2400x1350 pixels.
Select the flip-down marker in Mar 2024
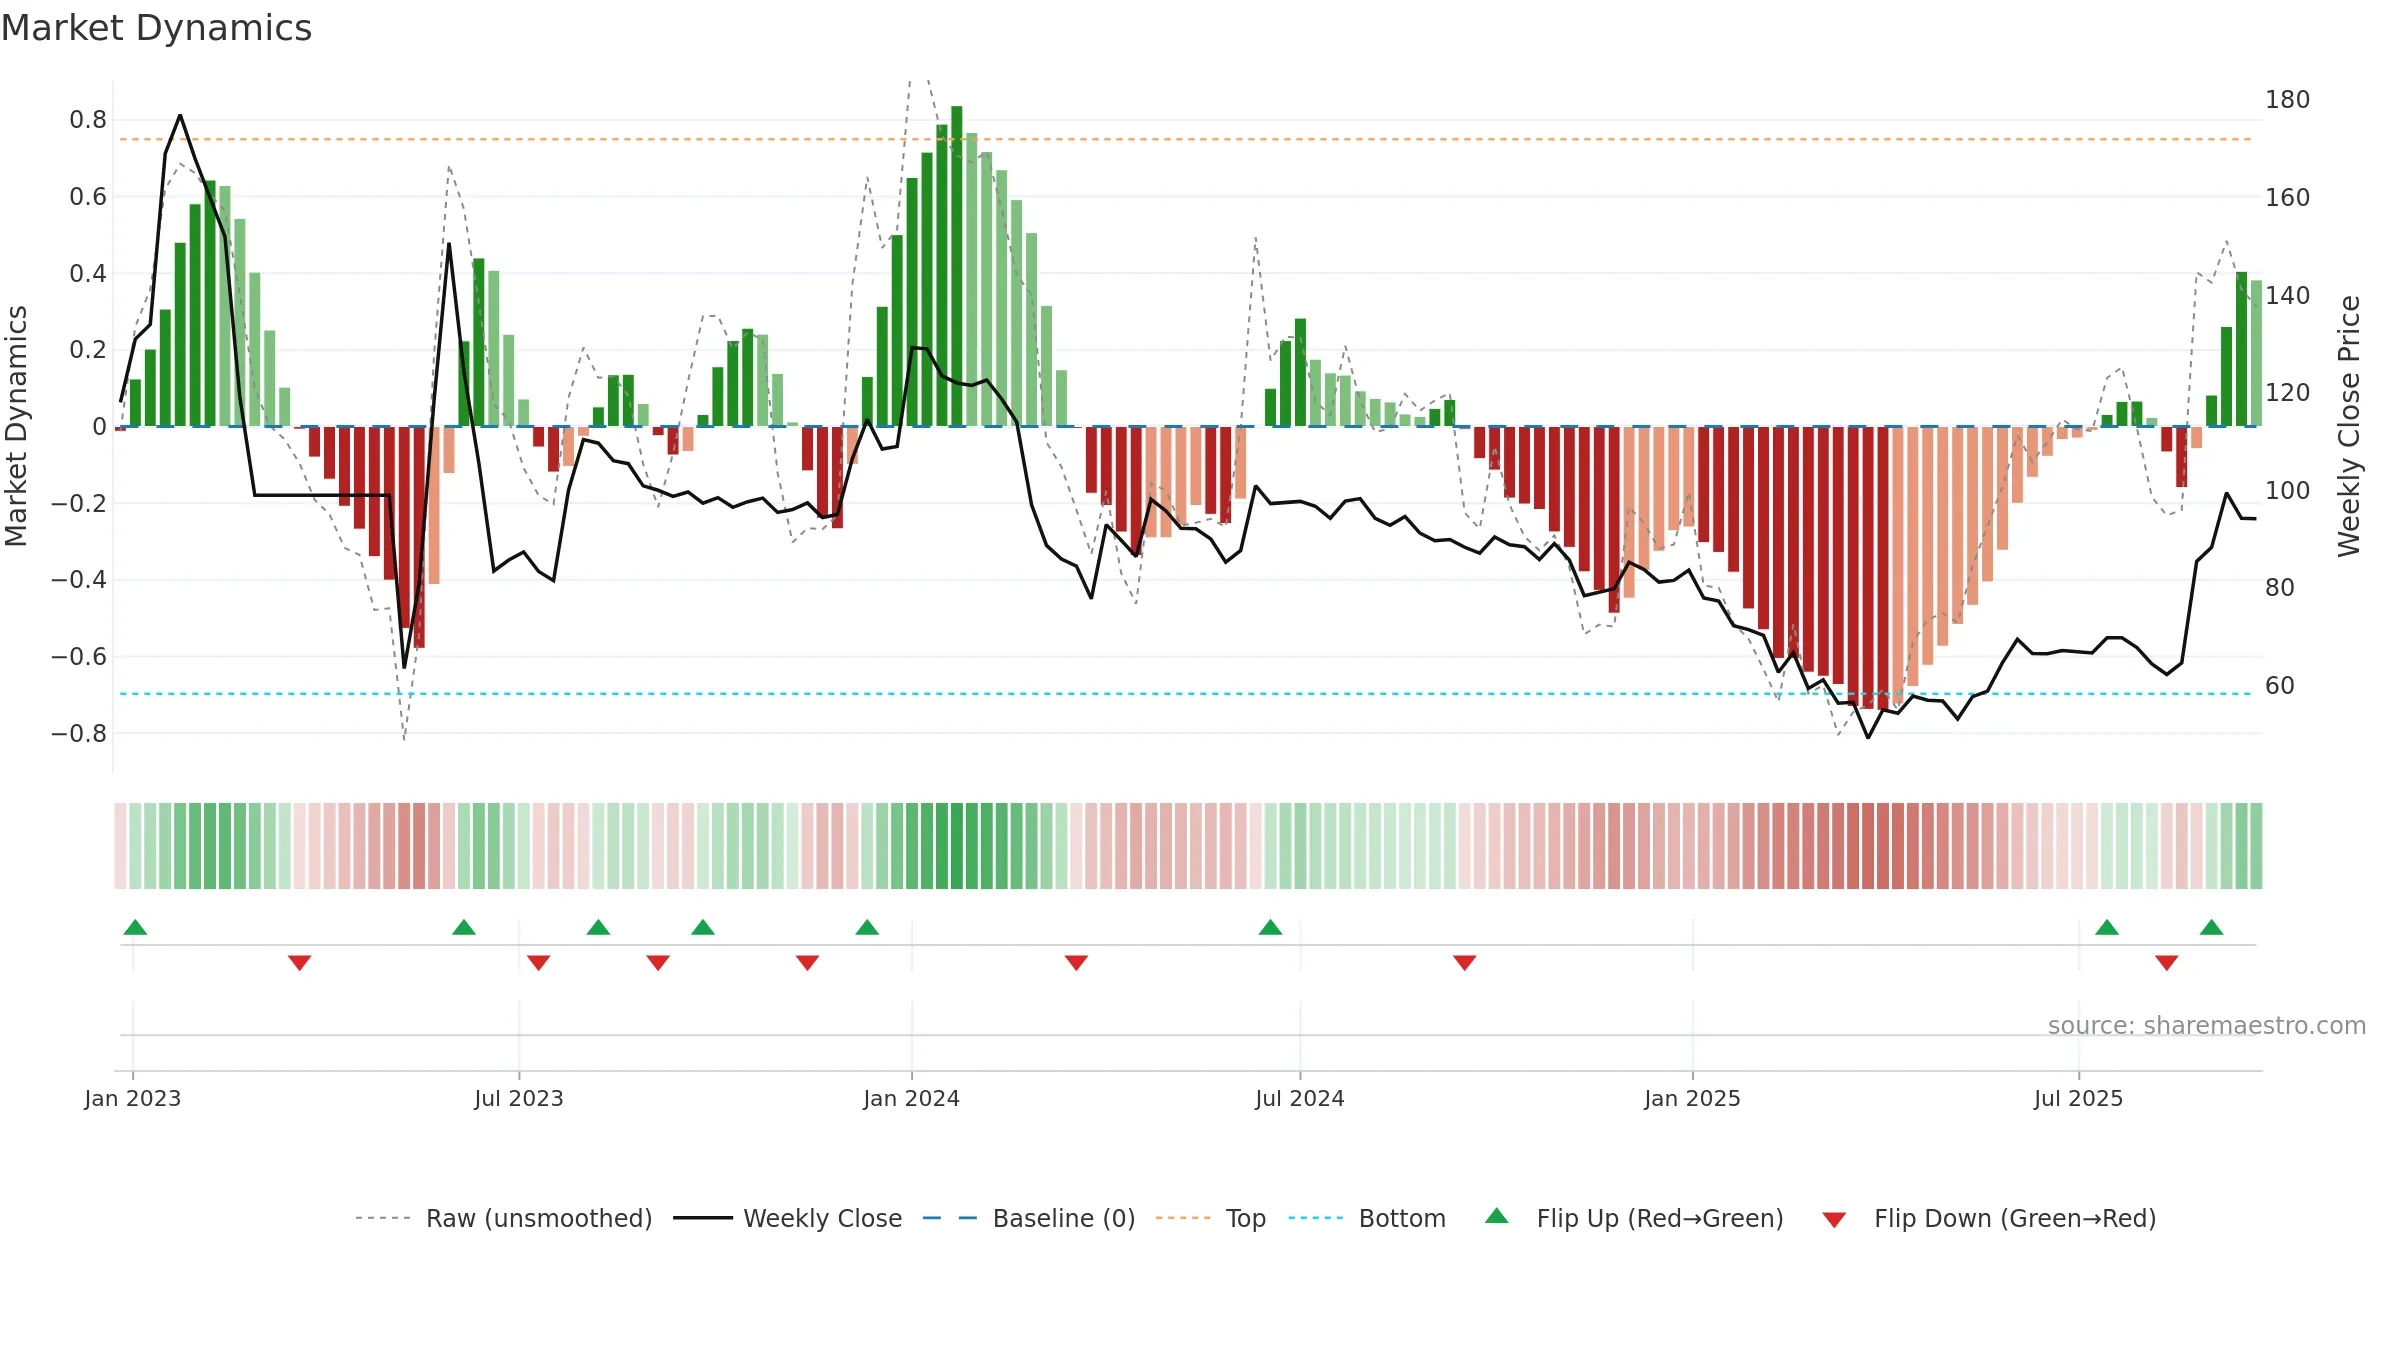point(1076,963)
